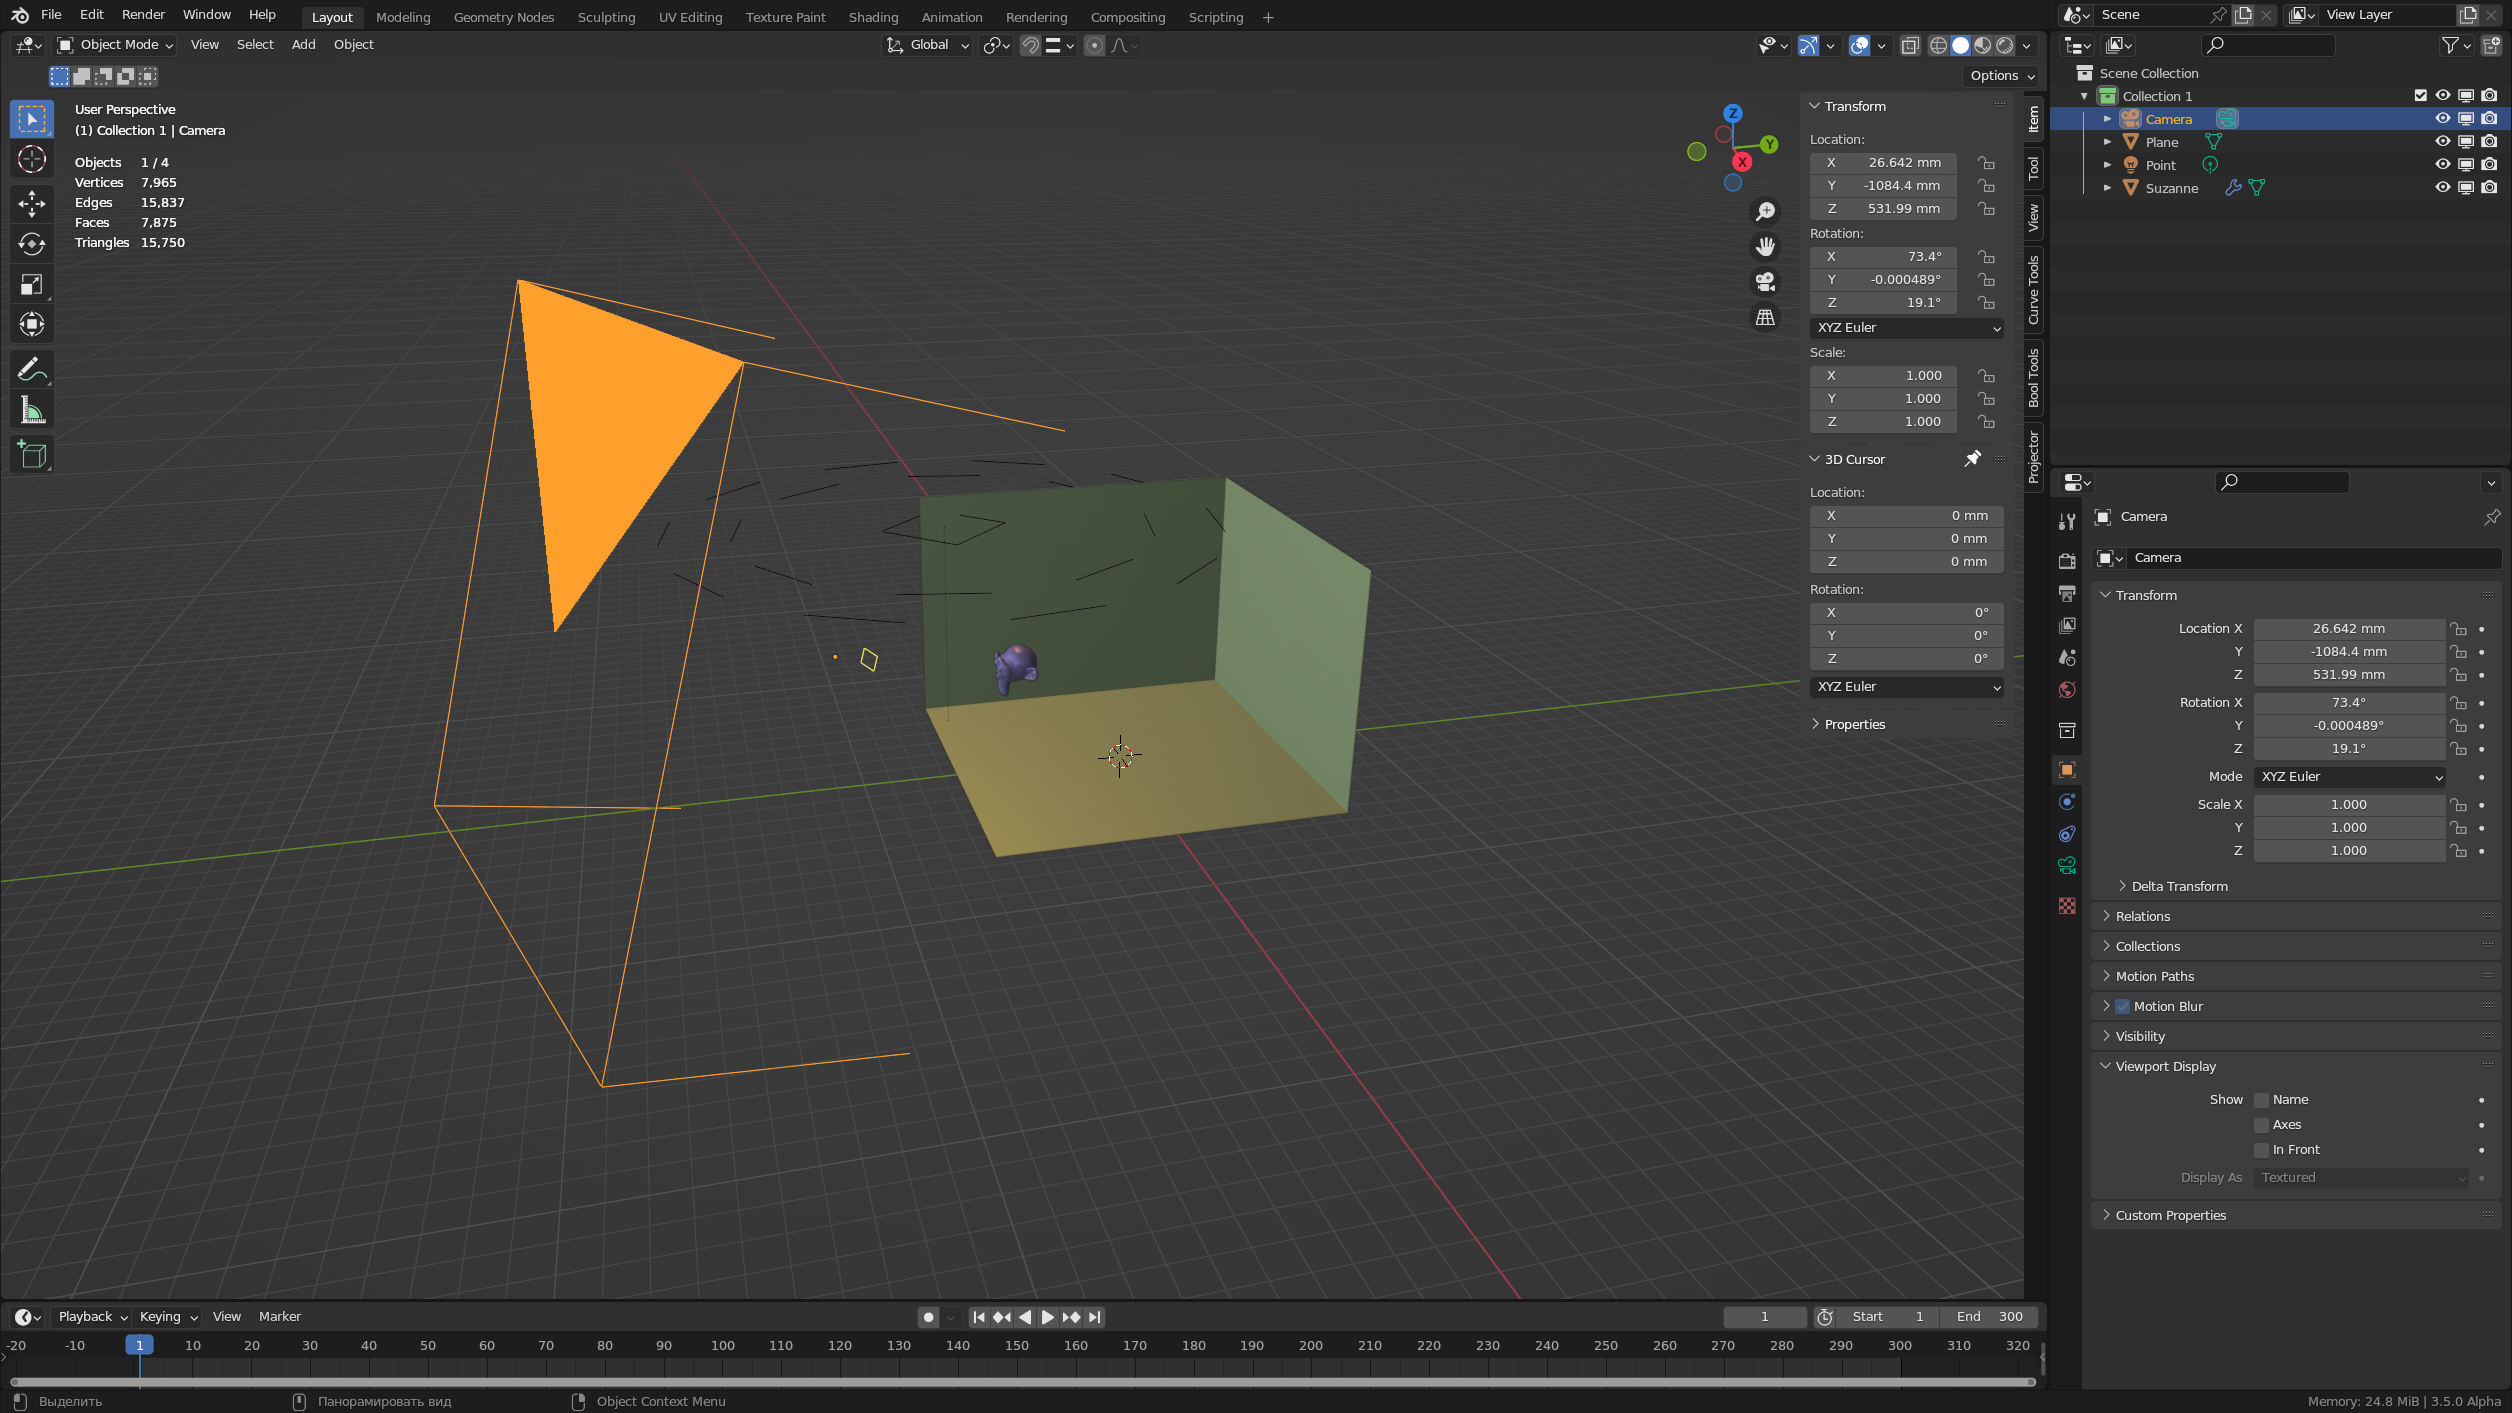This screenshot has height=1413, width=2512.
Task: Activate the Move tool
Action: 32,203
